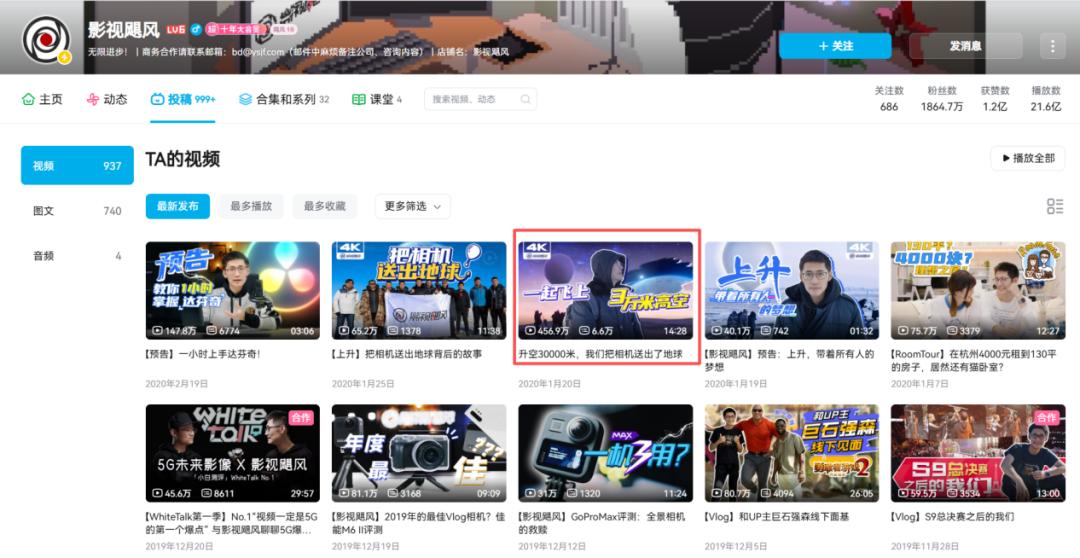Click title 2019年的最佳Vlog相机？佳能M6 II评测
This screenshot has width=1080, height=558.
tap(418, 523)
